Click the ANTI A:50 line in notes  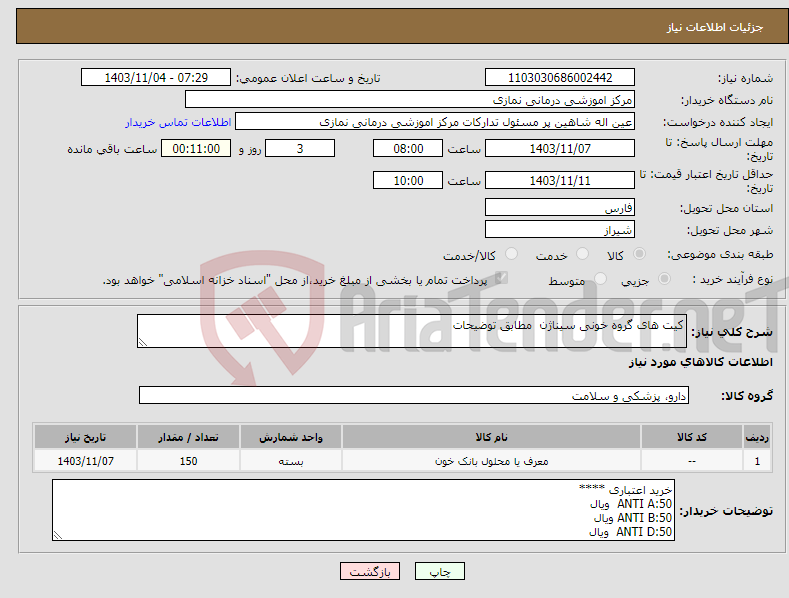[x=630, y=504]
